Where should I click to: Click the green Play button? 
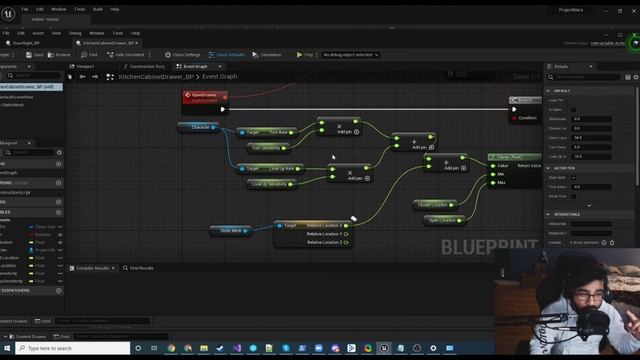click(x=304, y=55)
